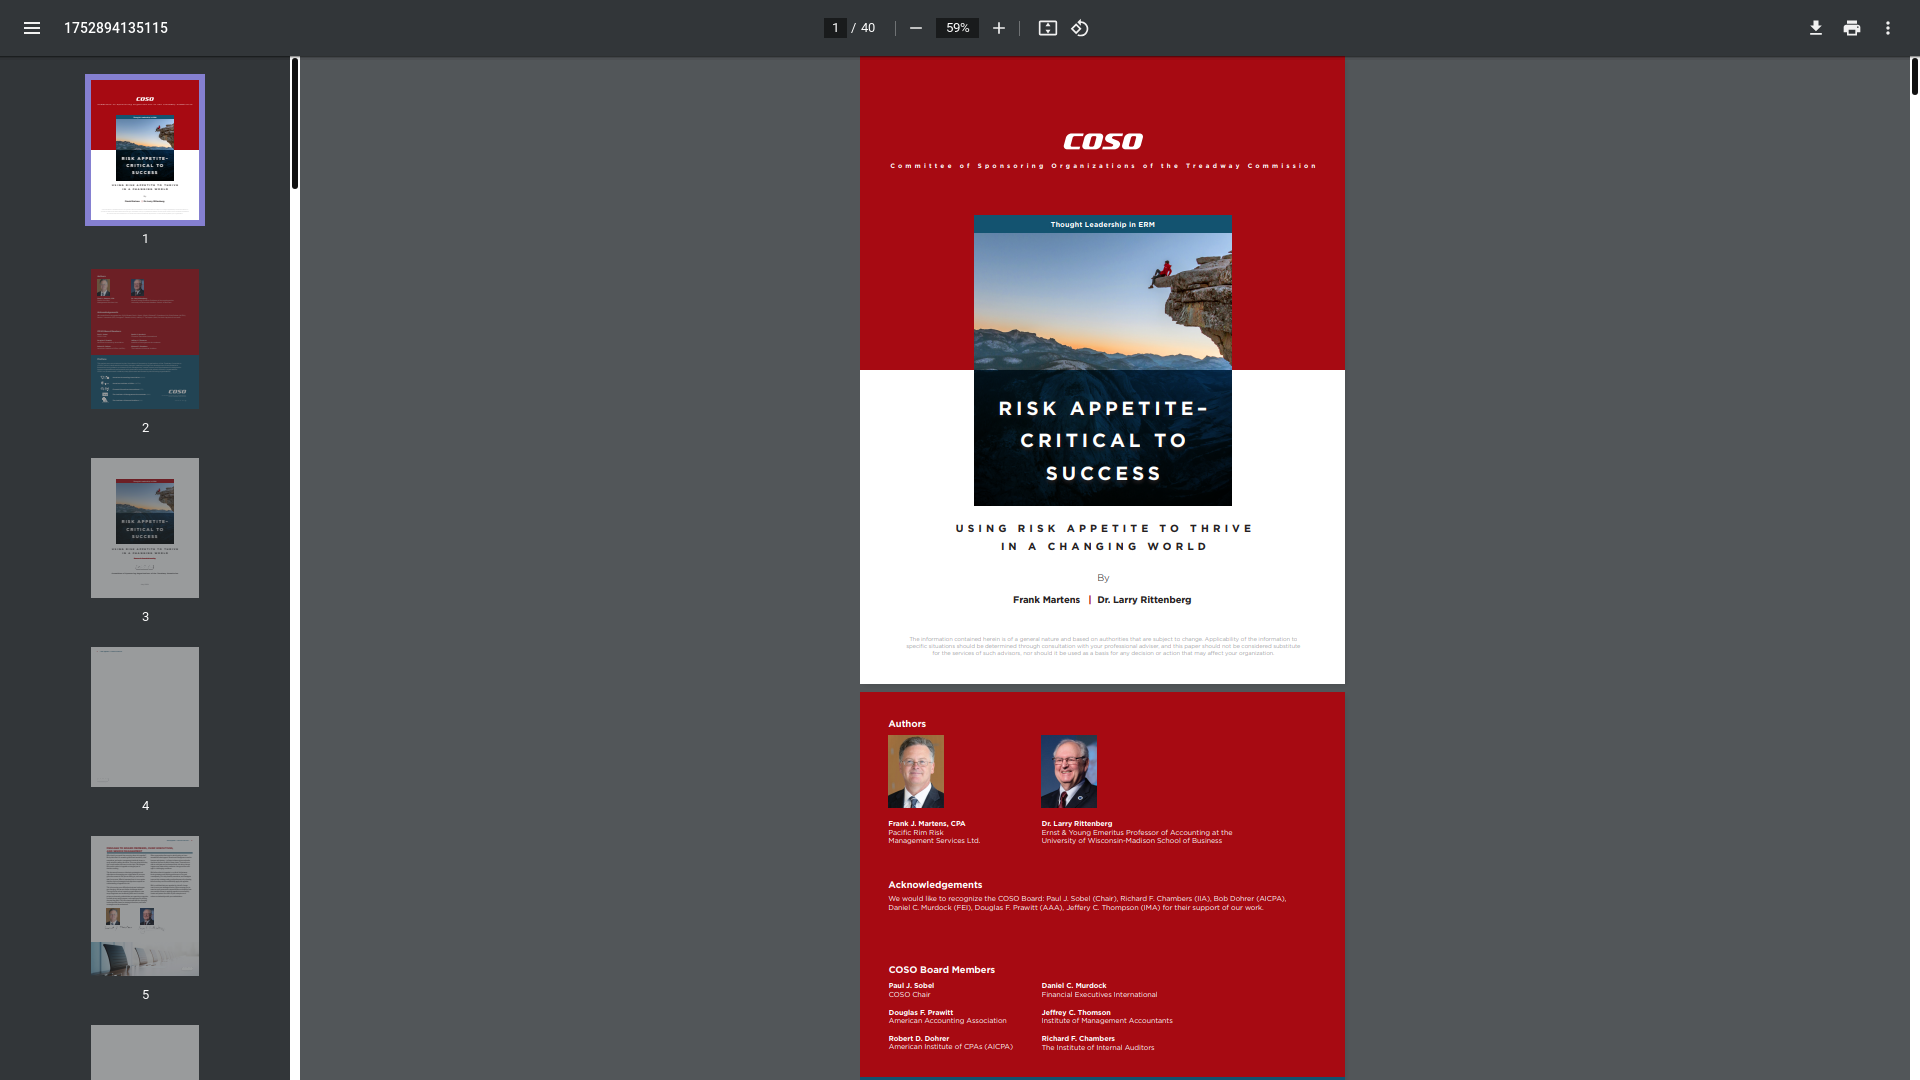This screenshot has width=1920, height=1080.
Task: Open the more actions menu
Action: click(x=1888, y=28)
